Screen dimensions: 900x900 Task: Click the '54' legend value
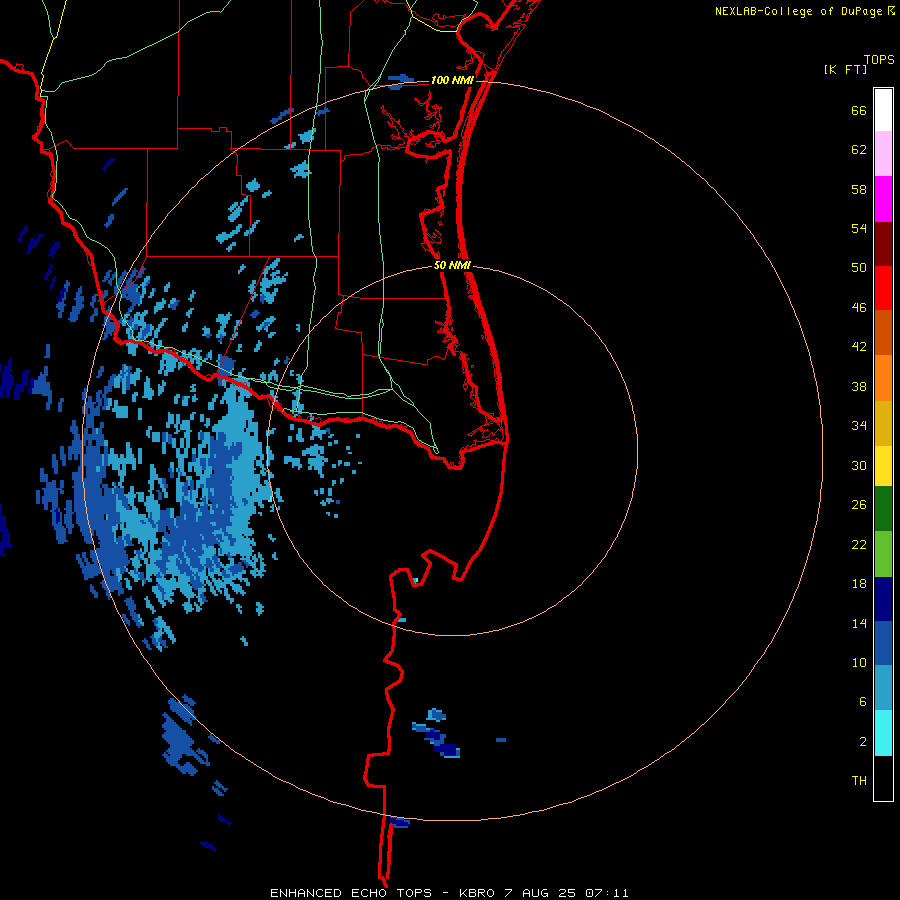tap(859, 228)
